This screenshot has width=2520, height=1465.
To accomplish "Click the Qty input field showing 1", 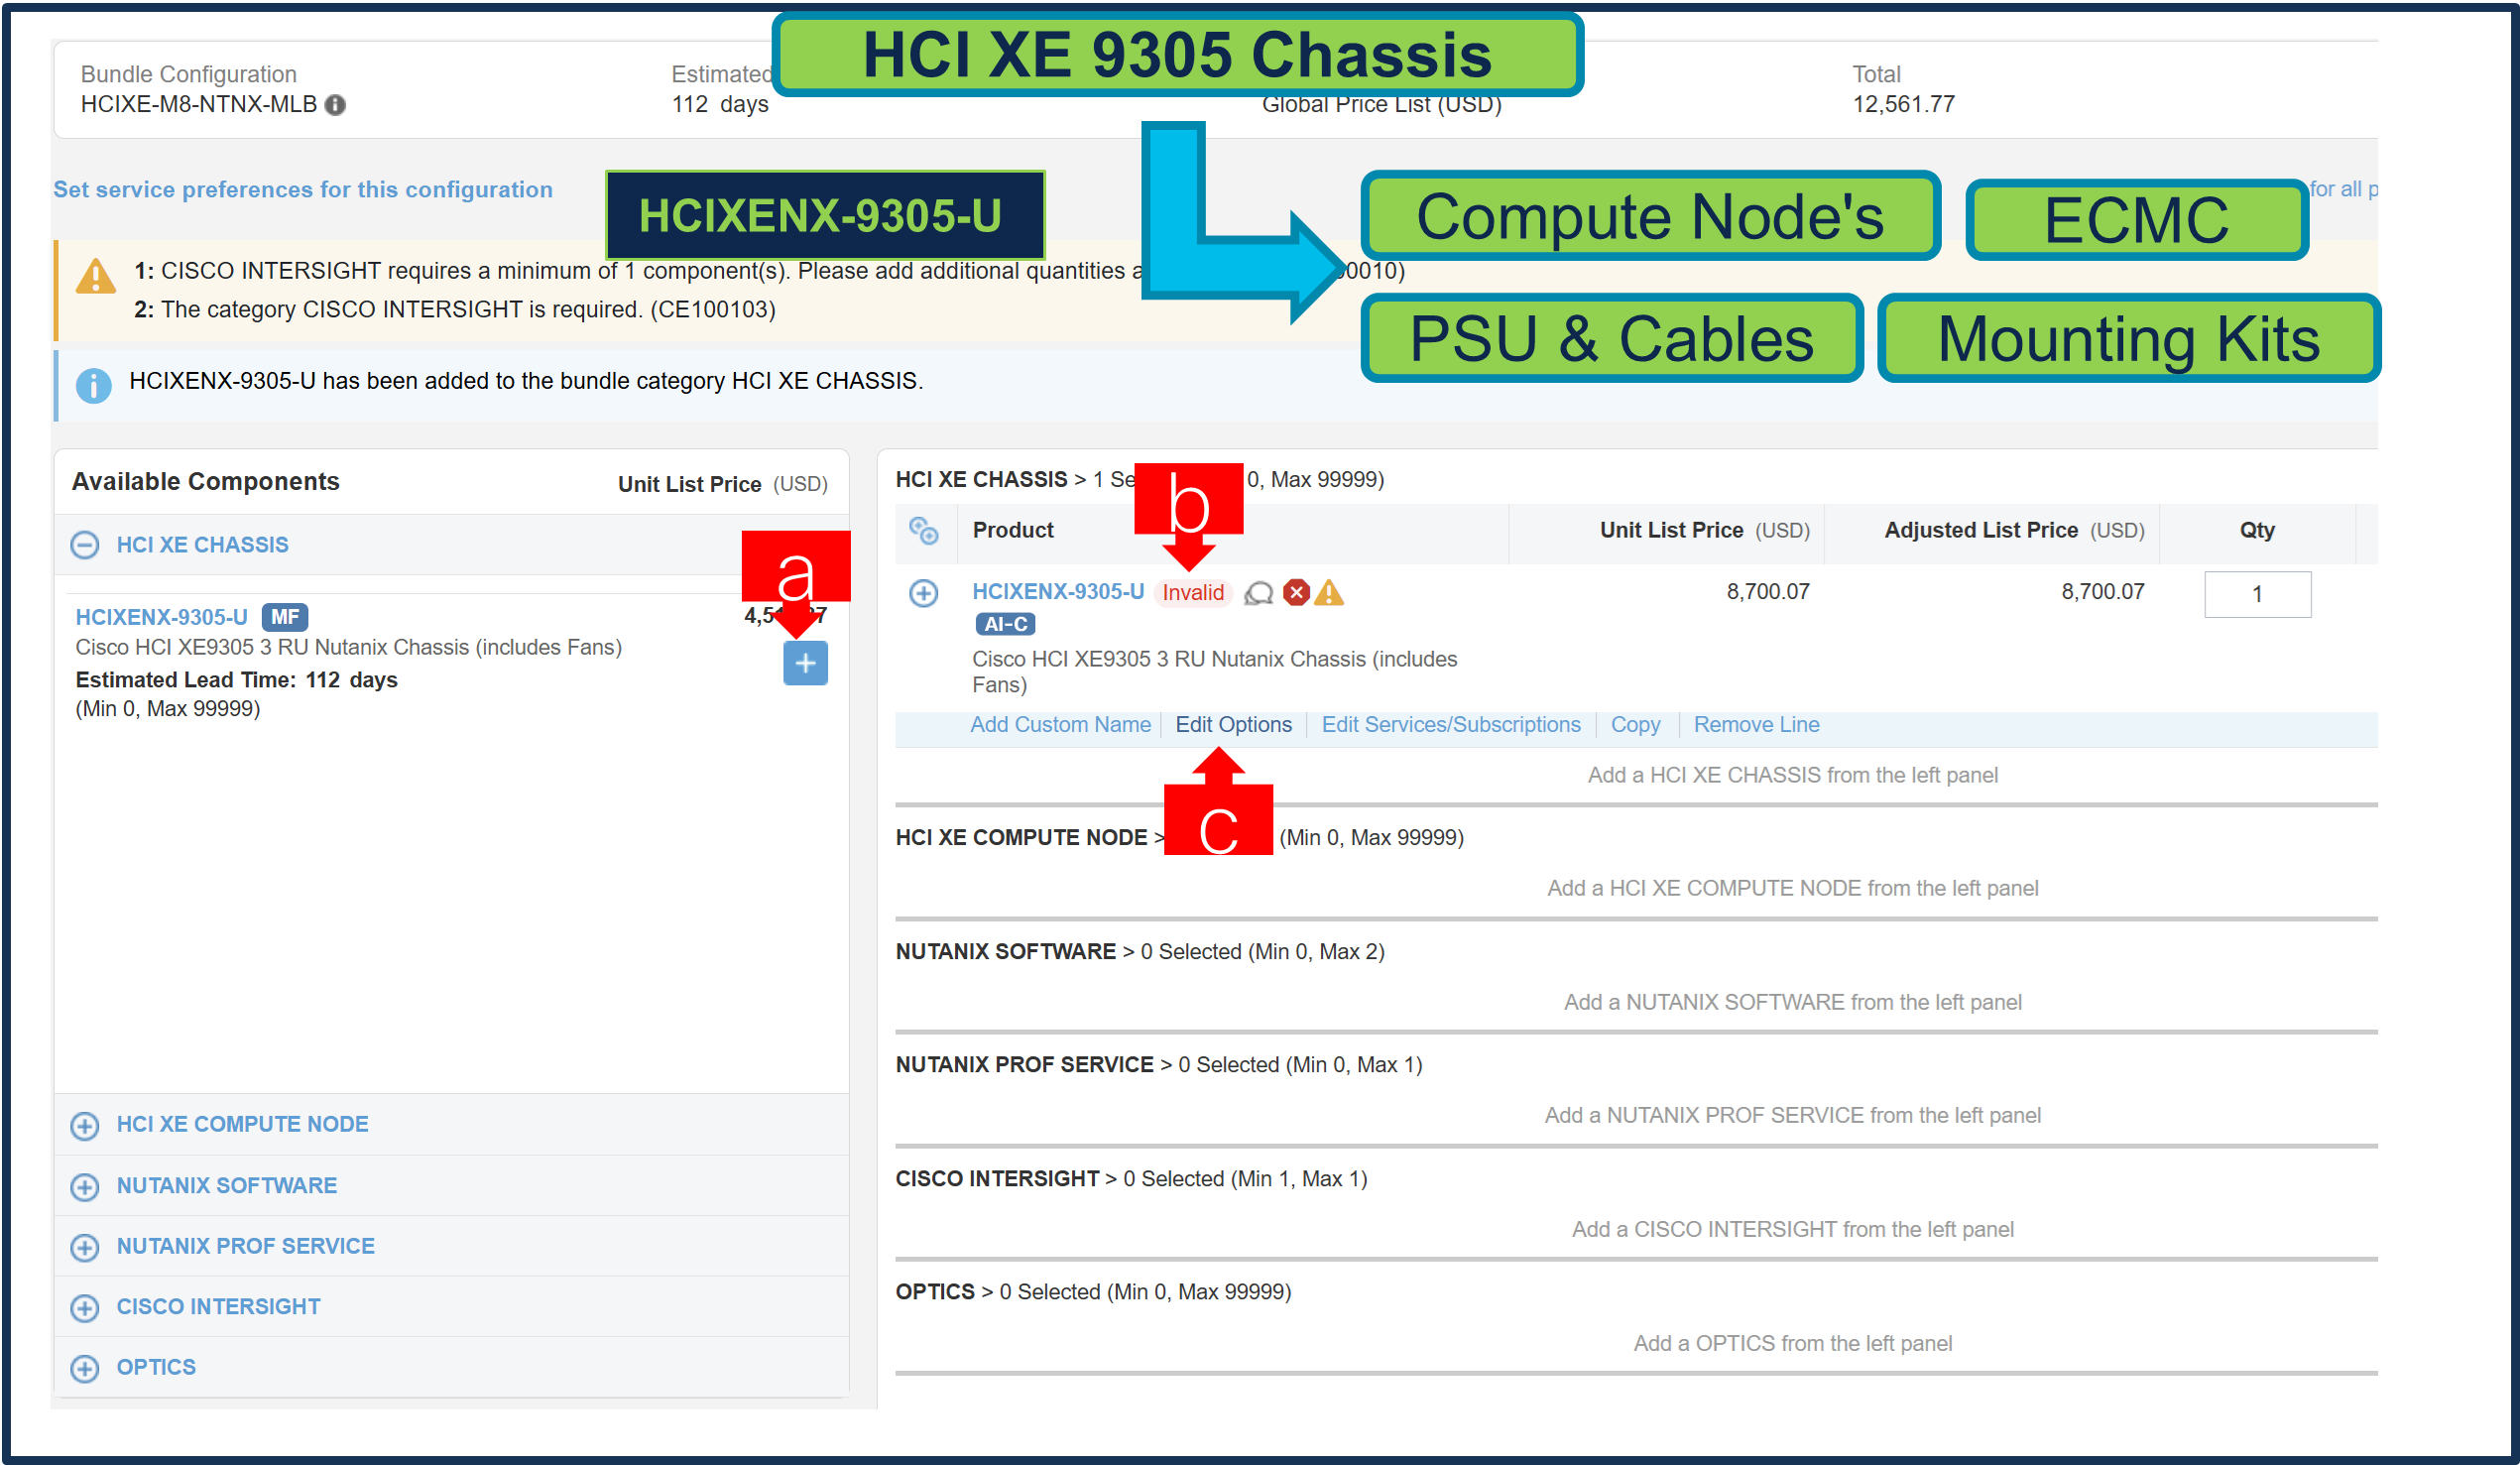I will pos(2257,594).
